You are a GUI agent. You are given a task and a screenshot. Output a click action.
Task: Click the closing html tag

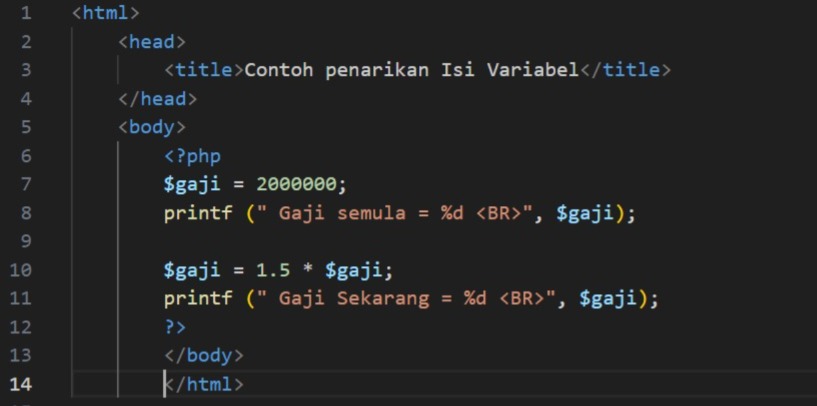click(x=204, y=384)
